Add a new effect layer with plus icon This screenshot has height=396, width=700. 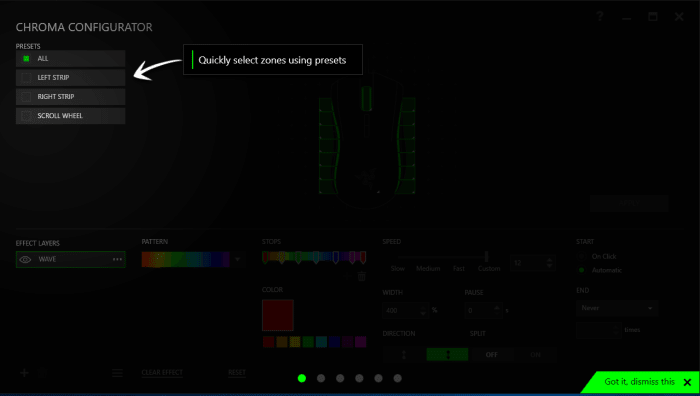pyautogui.click(x=25, y=373)
